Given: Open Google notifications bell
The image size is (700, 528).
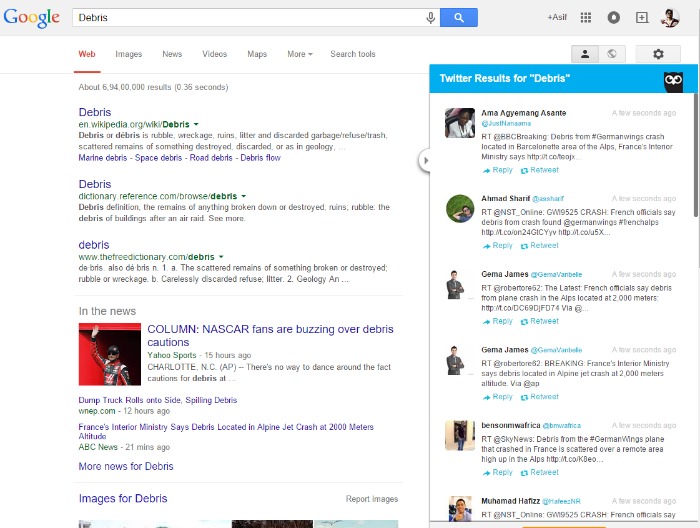Looking at the screenshot, I should [614, 17].
